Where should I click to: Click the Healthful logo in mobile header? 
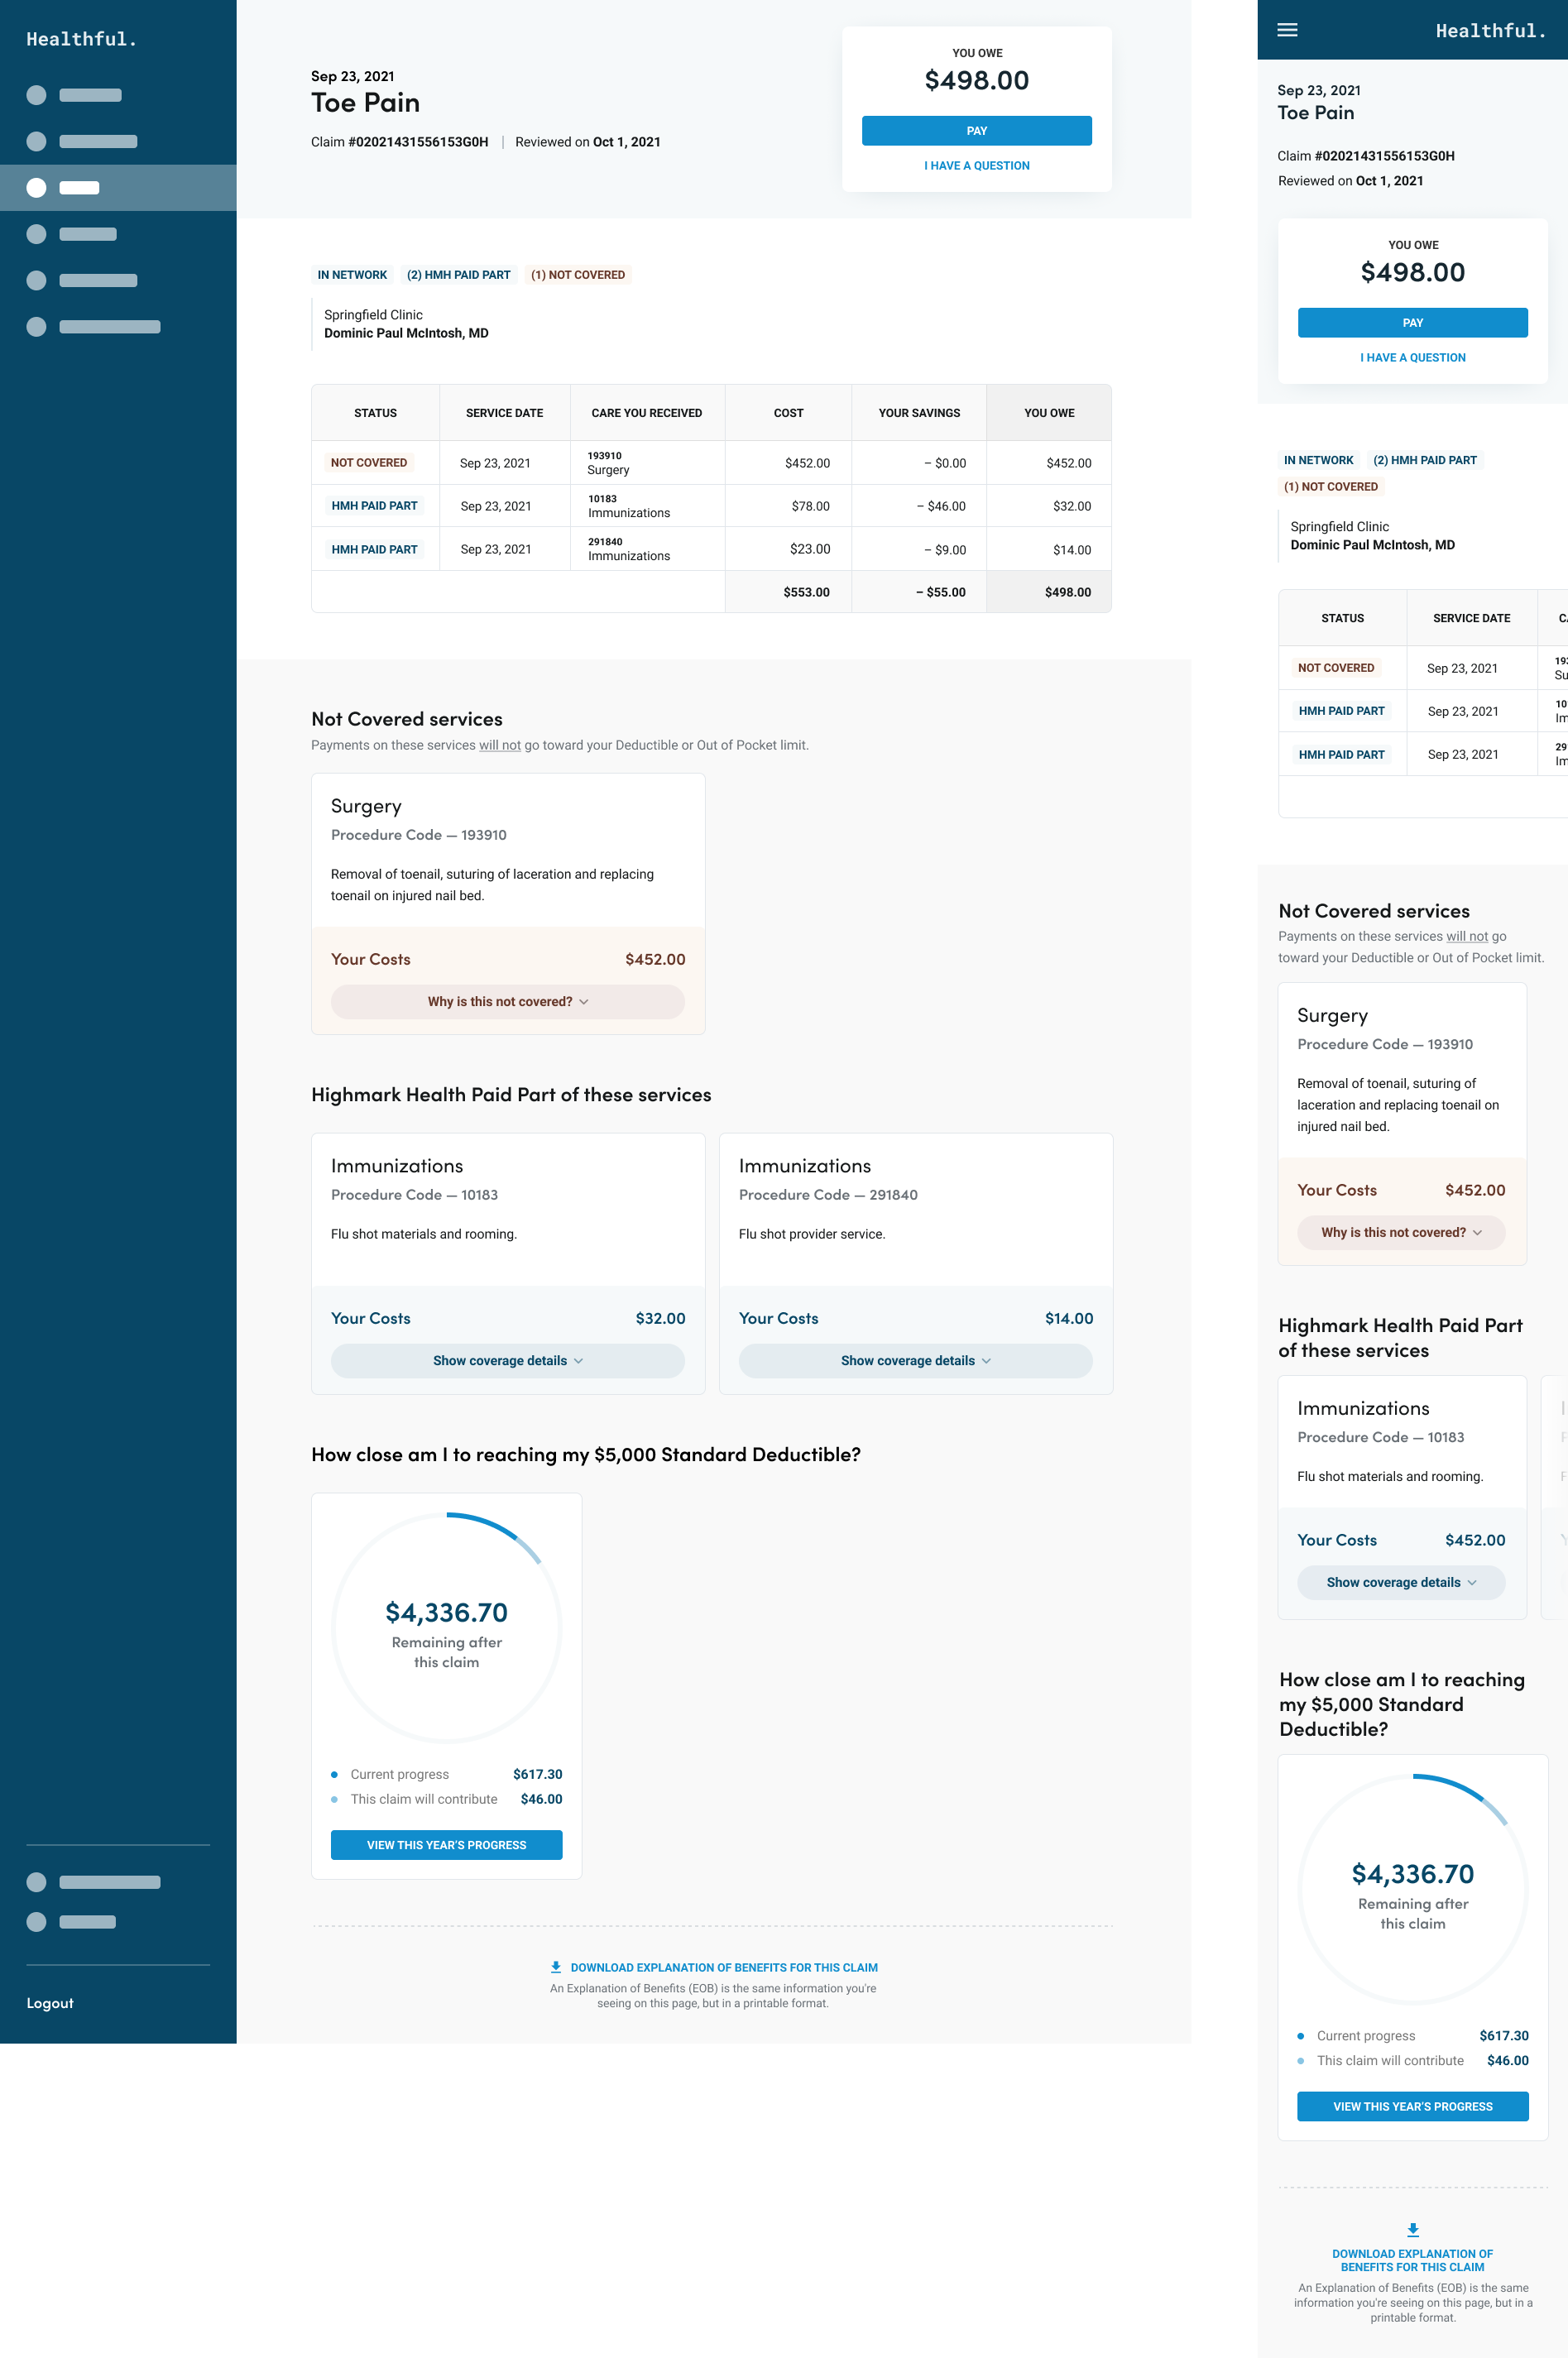(x=1490, y=31)
